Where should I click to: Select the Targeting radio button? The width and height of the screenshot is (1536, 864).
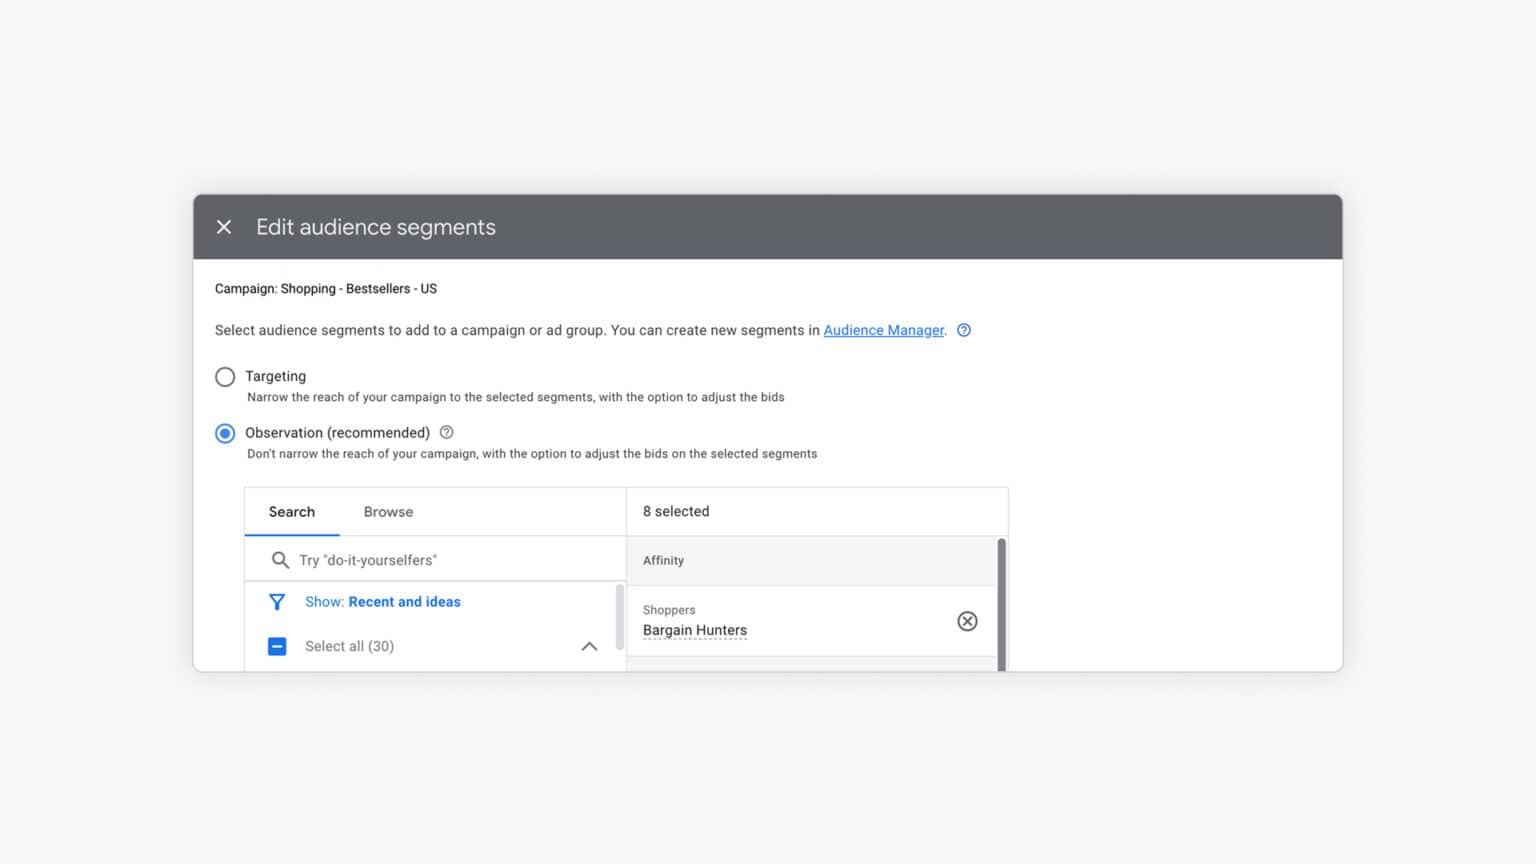point(225,376)
